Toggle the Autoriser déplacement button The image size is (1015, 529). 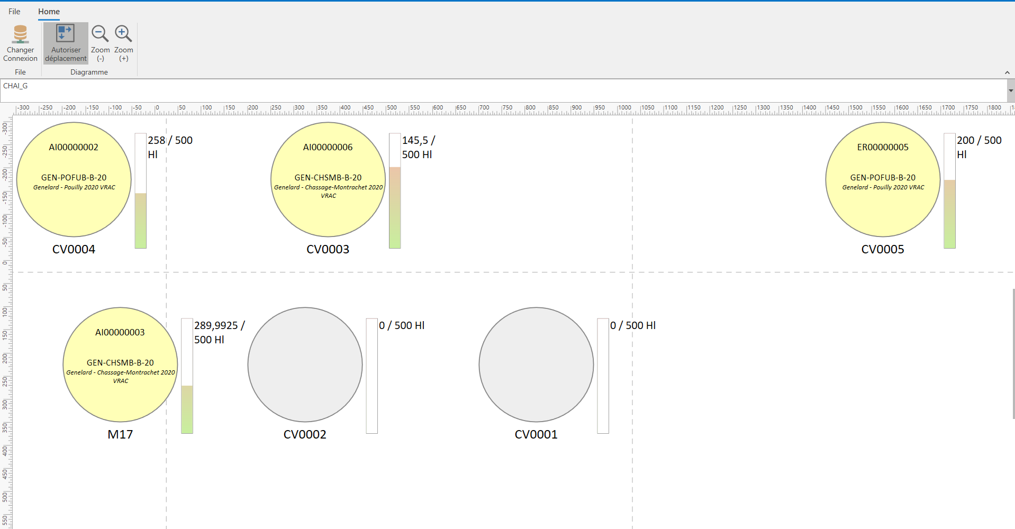(65, 43)
